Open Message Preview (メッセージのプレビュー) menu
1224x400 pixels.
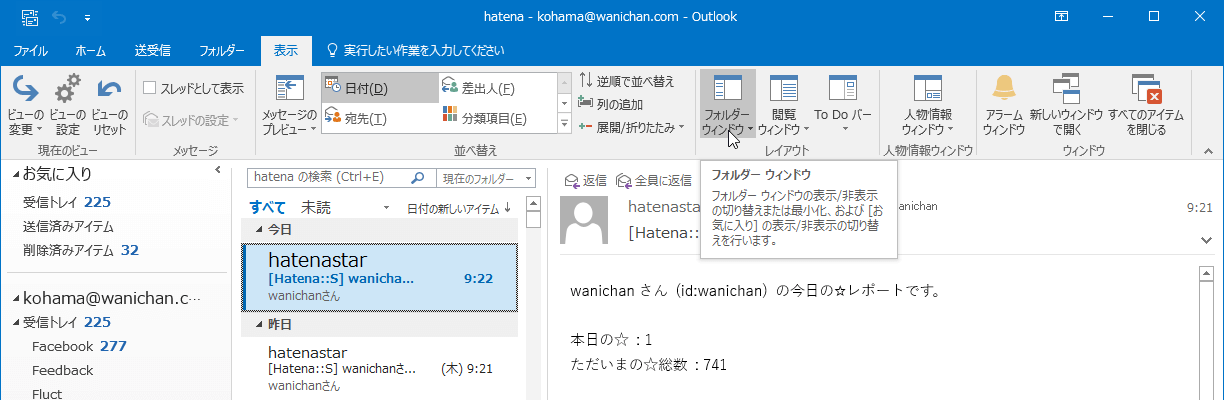point(289,105)
